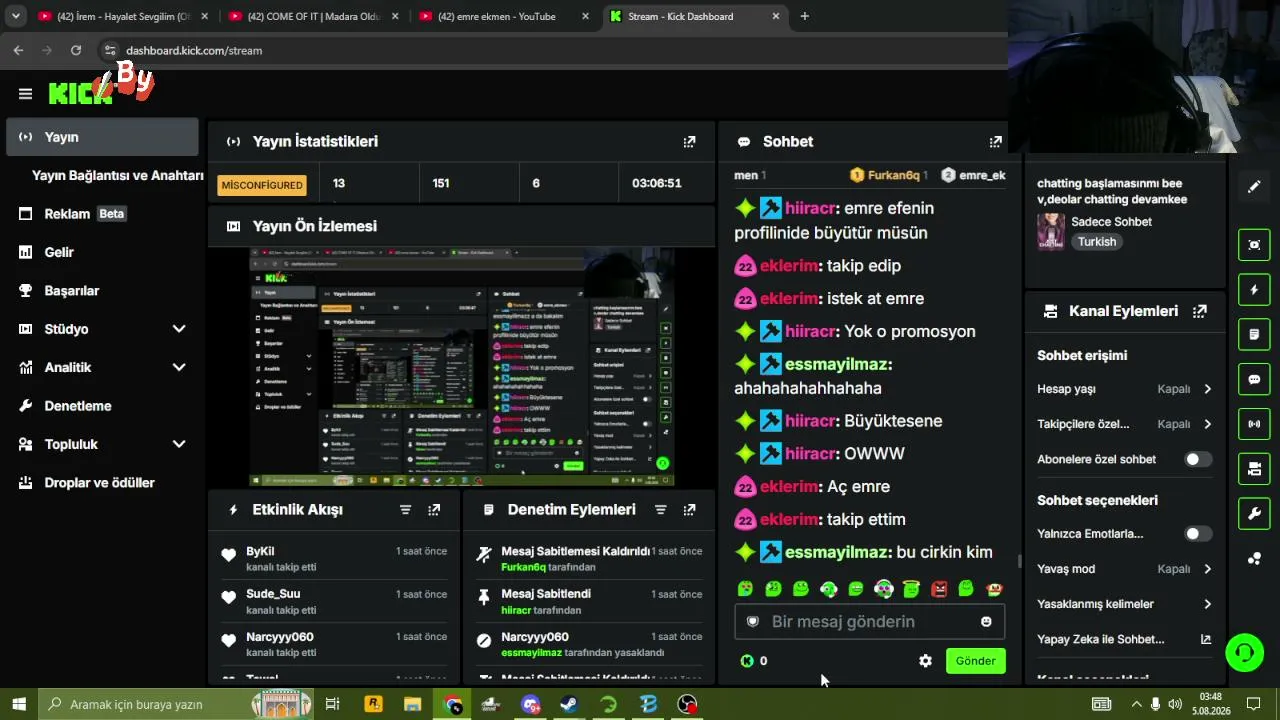
Task: Open Droplar ve ödüller sidebar item
Action: (102, 483)
